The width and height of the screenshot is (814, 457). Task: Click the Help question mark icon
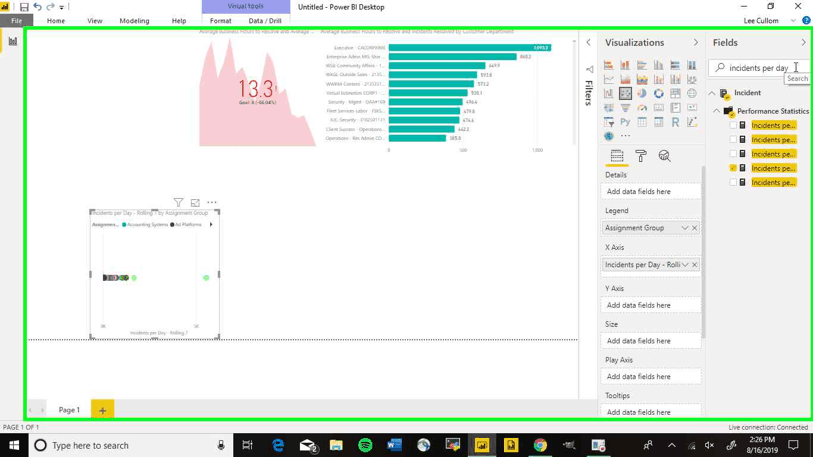pos(806,21)
